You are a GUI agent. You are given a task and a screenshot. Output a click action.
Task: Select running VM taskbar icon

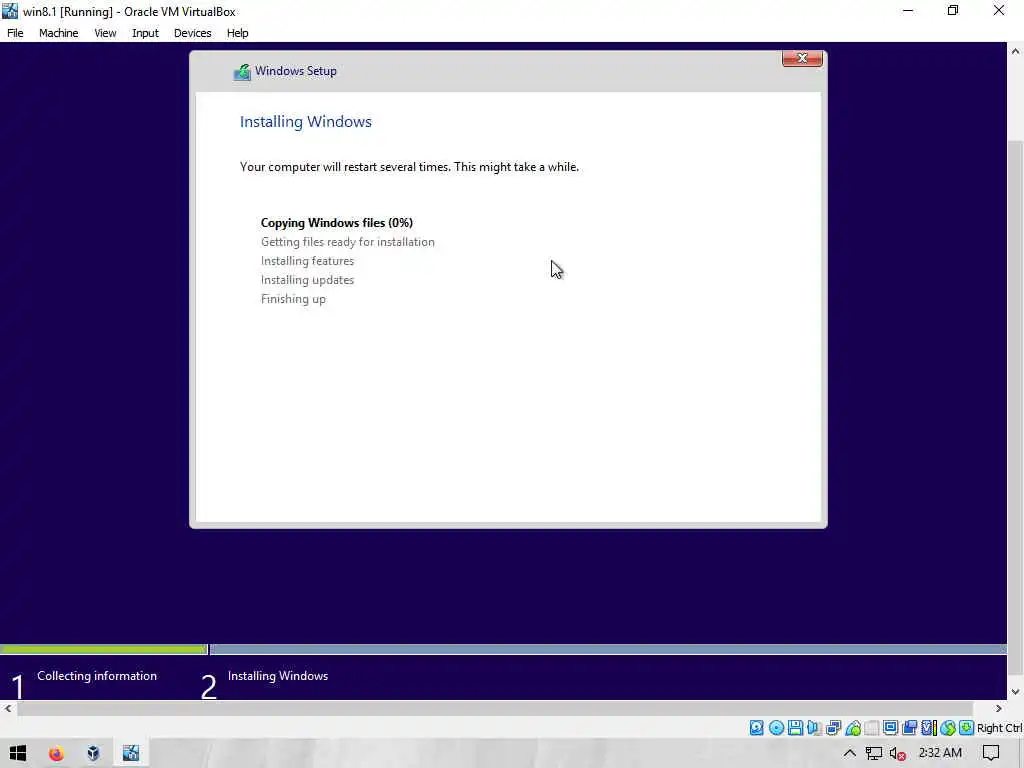(x=131, y=753)
